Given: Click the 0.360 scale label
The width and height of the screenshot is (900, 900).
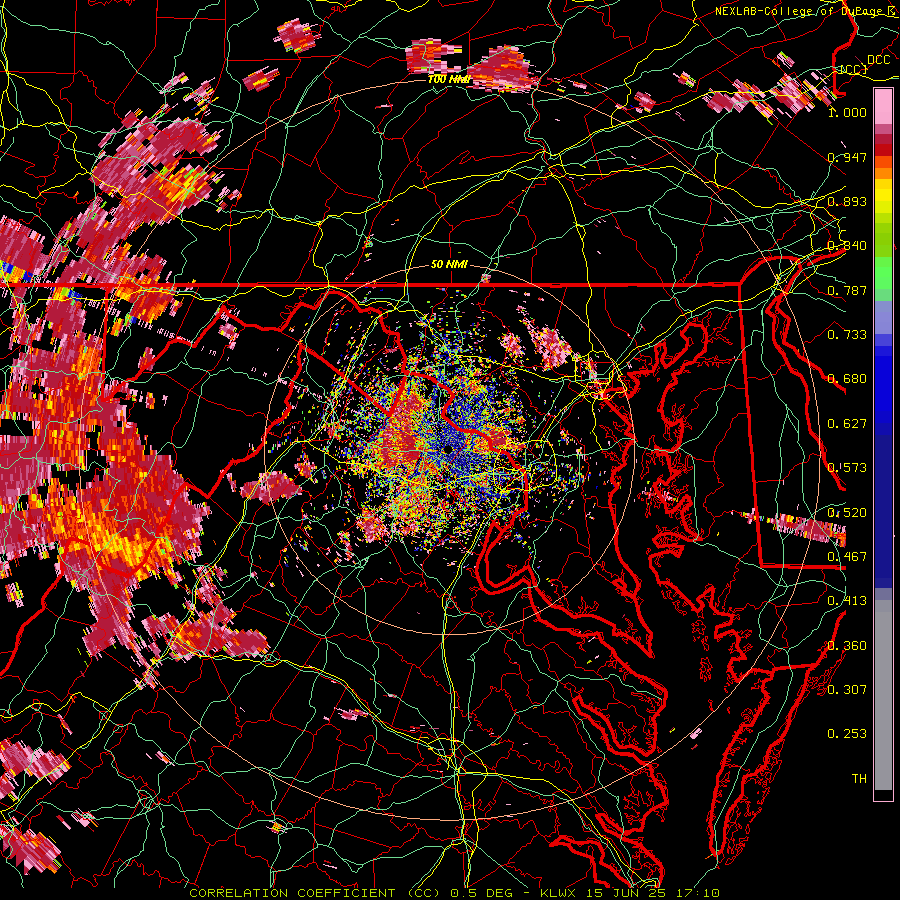Looking at the screenshot, I should (847, 645).
